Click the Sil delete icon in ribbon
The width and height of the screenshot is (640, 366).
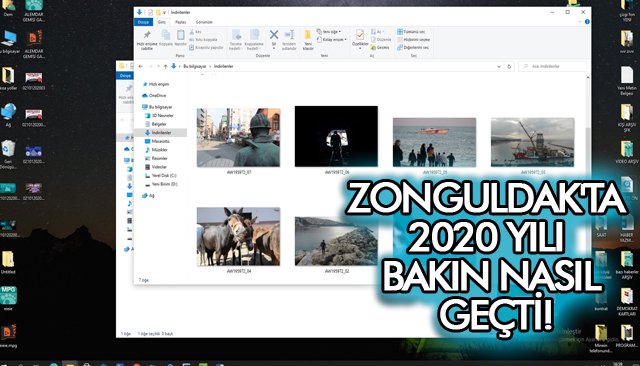[274, 35]
